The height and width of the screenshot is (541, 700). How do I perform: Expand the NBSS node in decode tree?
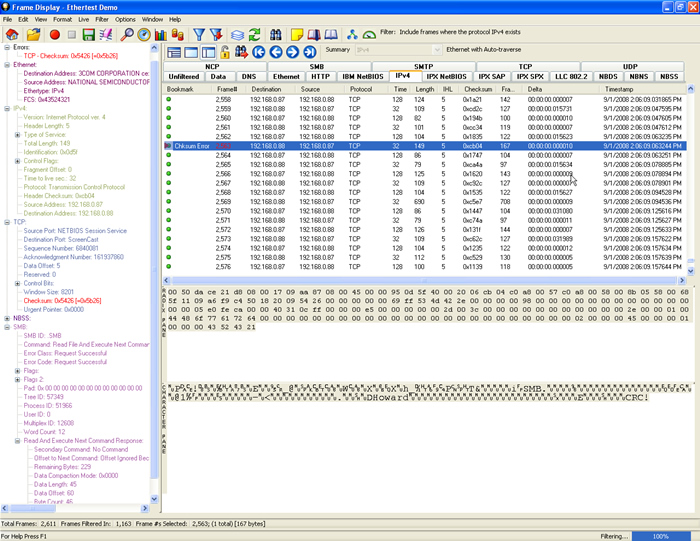[x=6, y=317]
